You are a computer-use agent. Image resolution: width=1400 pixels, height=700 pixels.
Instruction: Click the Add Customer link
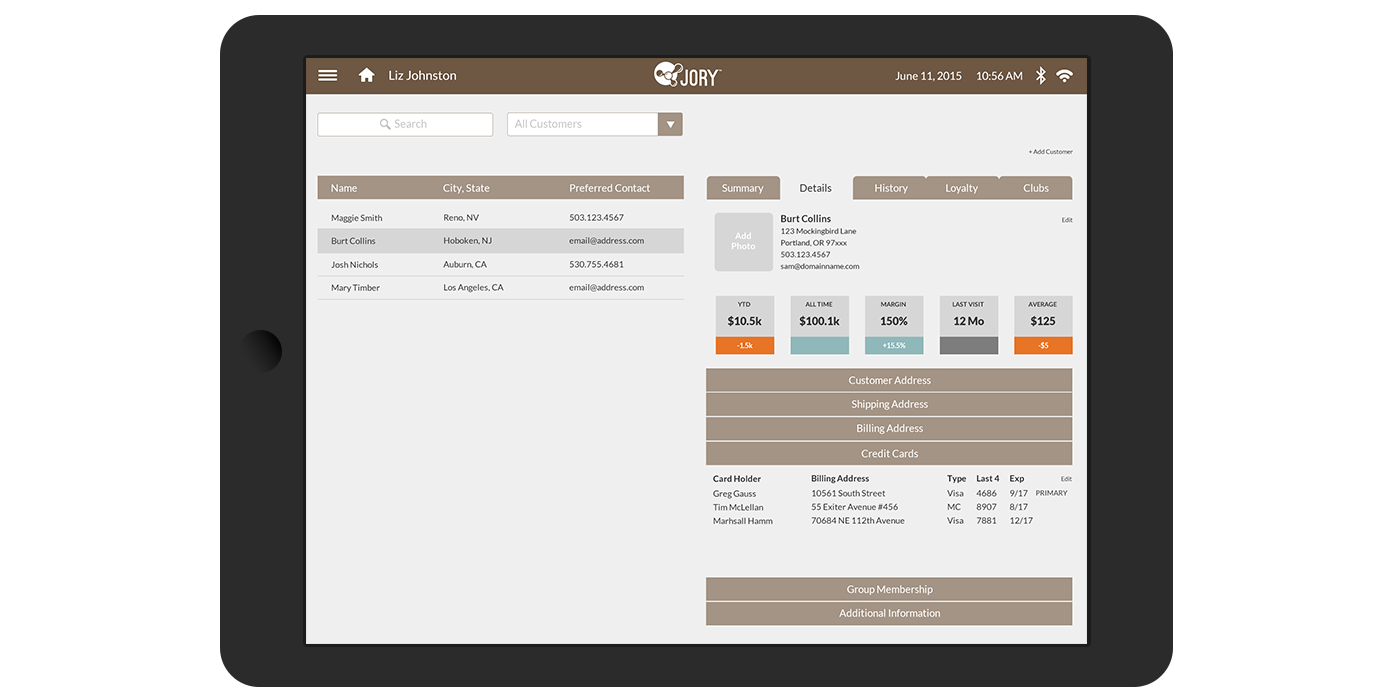(1050, 151)
